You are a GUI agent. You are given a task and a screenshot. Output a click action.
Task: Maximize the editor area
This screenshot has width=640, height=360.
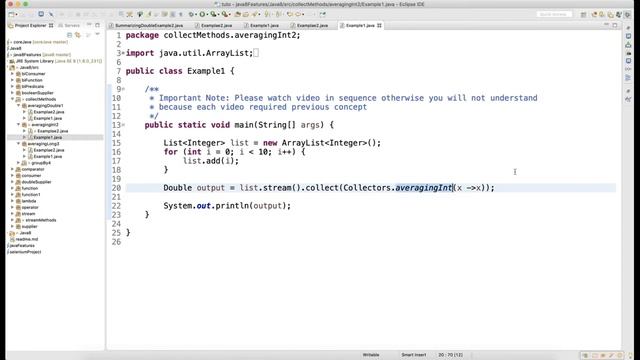(x=615, y=25)
